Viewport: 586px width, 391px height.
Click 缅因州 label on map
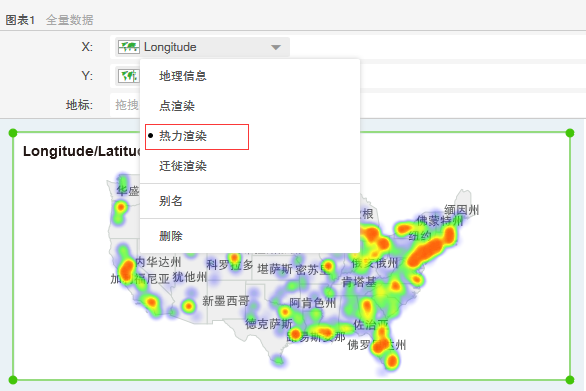[461, 210]
